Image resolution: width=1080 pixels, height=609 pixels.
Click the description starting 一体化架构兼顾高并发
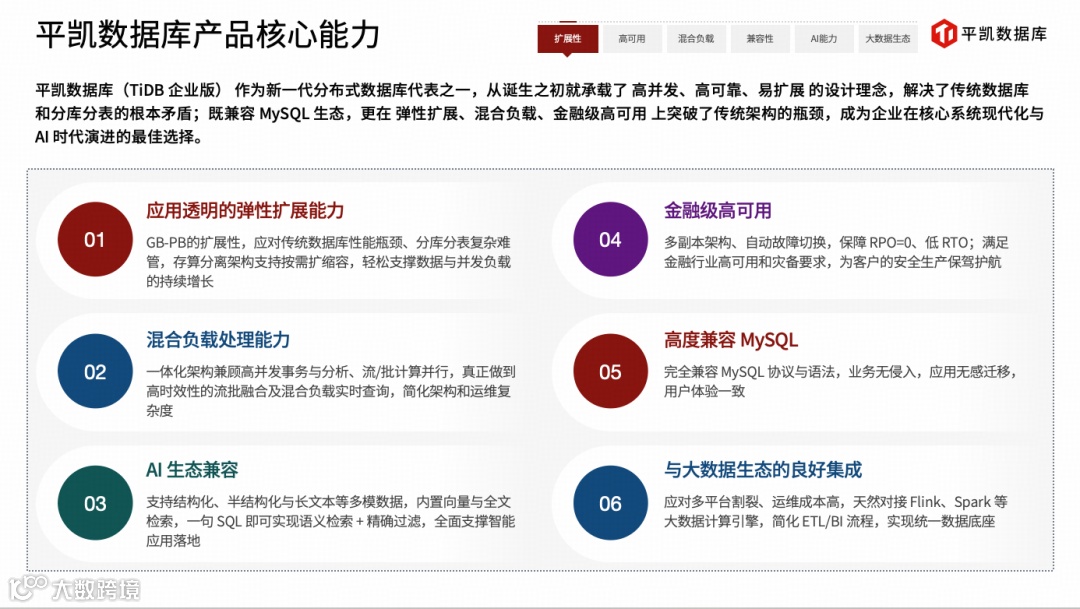coord(331,391)
